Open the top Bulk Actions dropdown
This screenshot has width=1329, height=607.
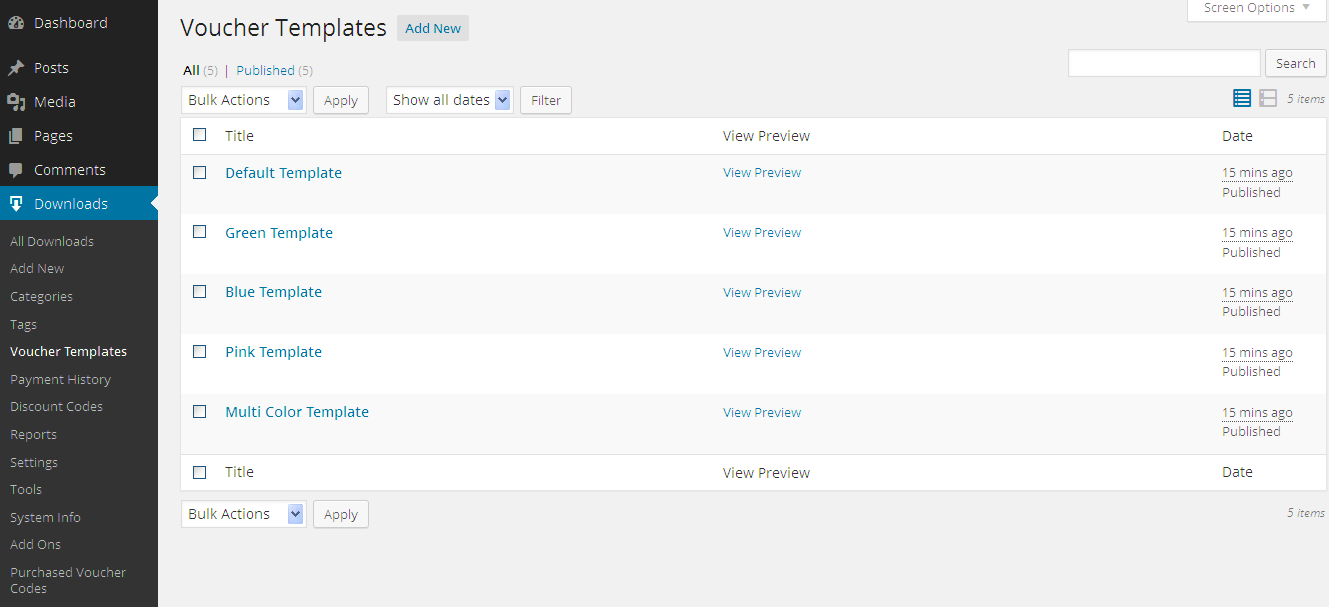click(x=244, y=100)
